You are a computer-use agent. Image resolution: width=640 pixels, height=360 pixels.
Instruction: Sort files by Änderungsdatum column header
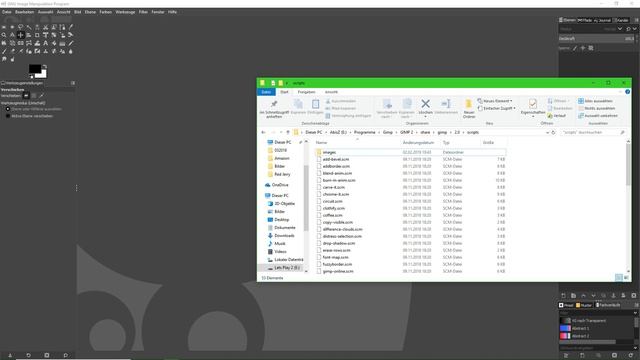418,142
